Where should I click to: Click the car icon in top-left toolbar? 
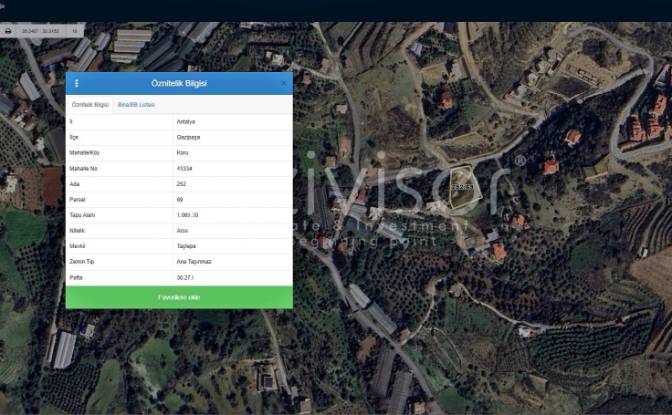8,31
